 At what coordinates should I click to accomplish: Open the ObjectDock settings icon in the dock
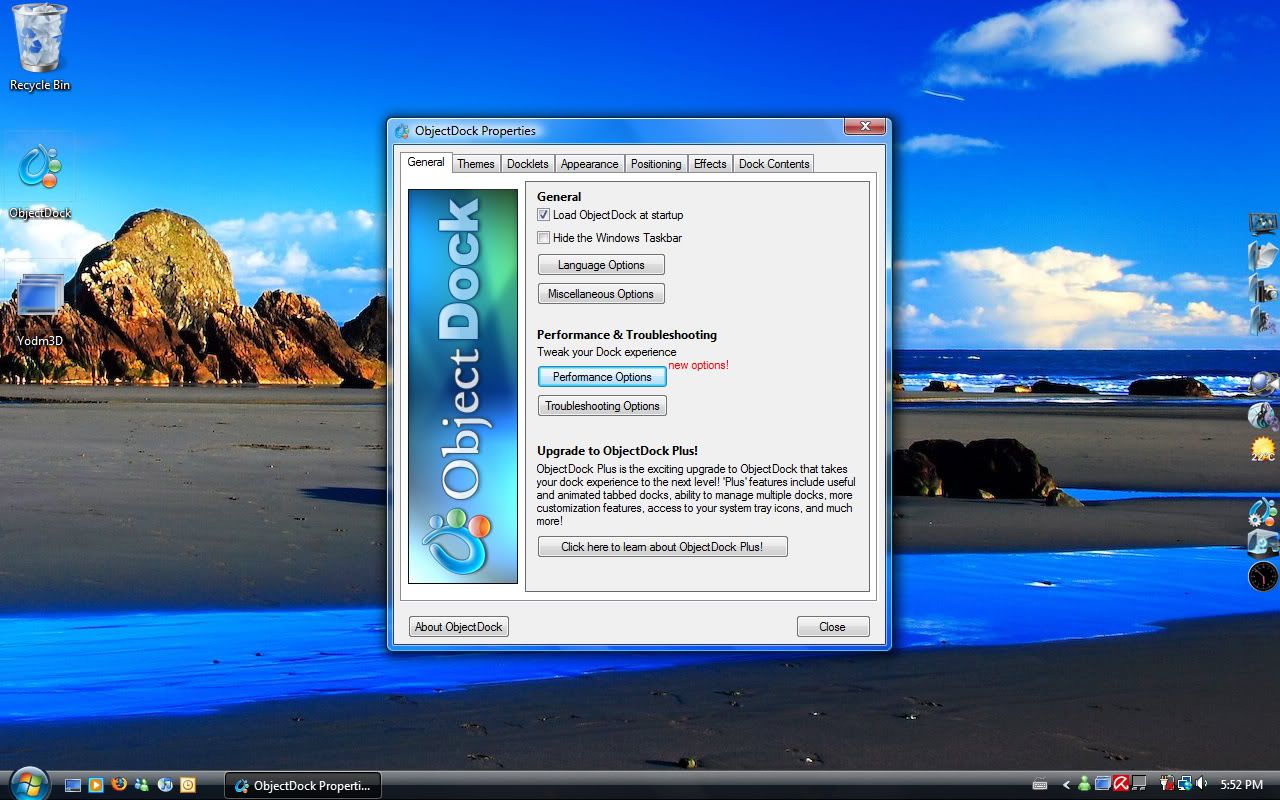click(1262, 512)
